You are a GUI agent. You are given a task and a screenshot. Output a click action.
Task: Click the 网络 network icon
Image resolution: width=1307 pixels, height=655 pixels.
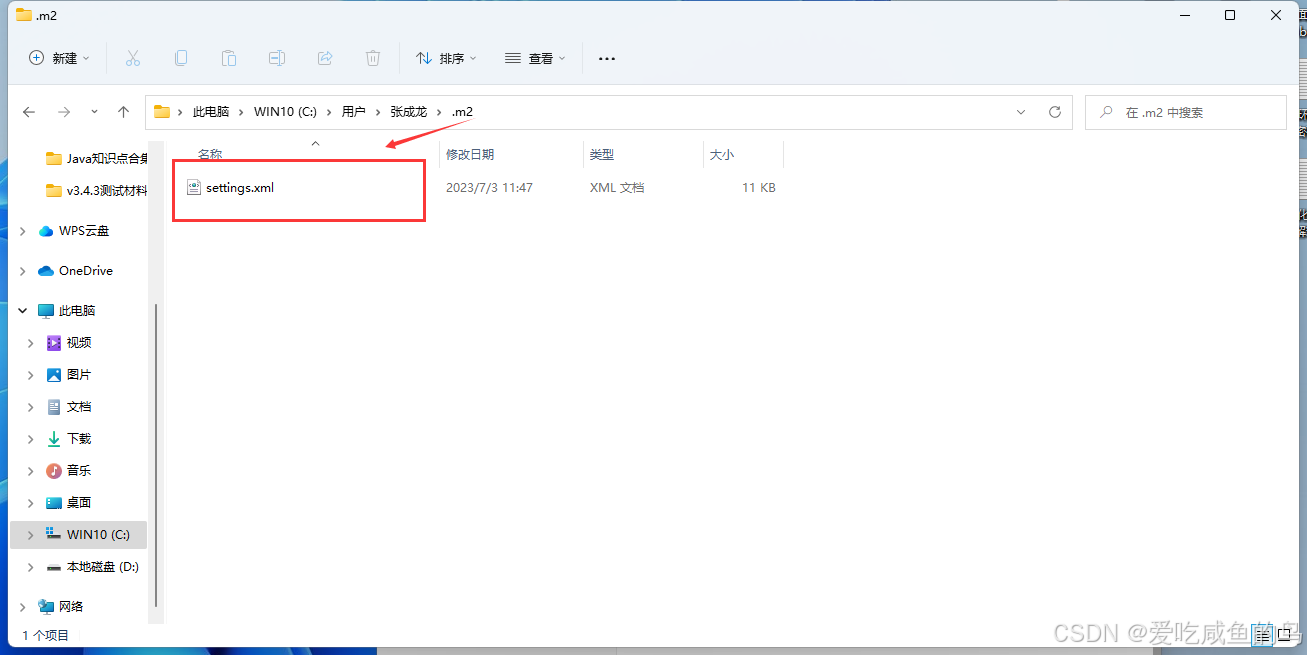click(x=46, y=607)
